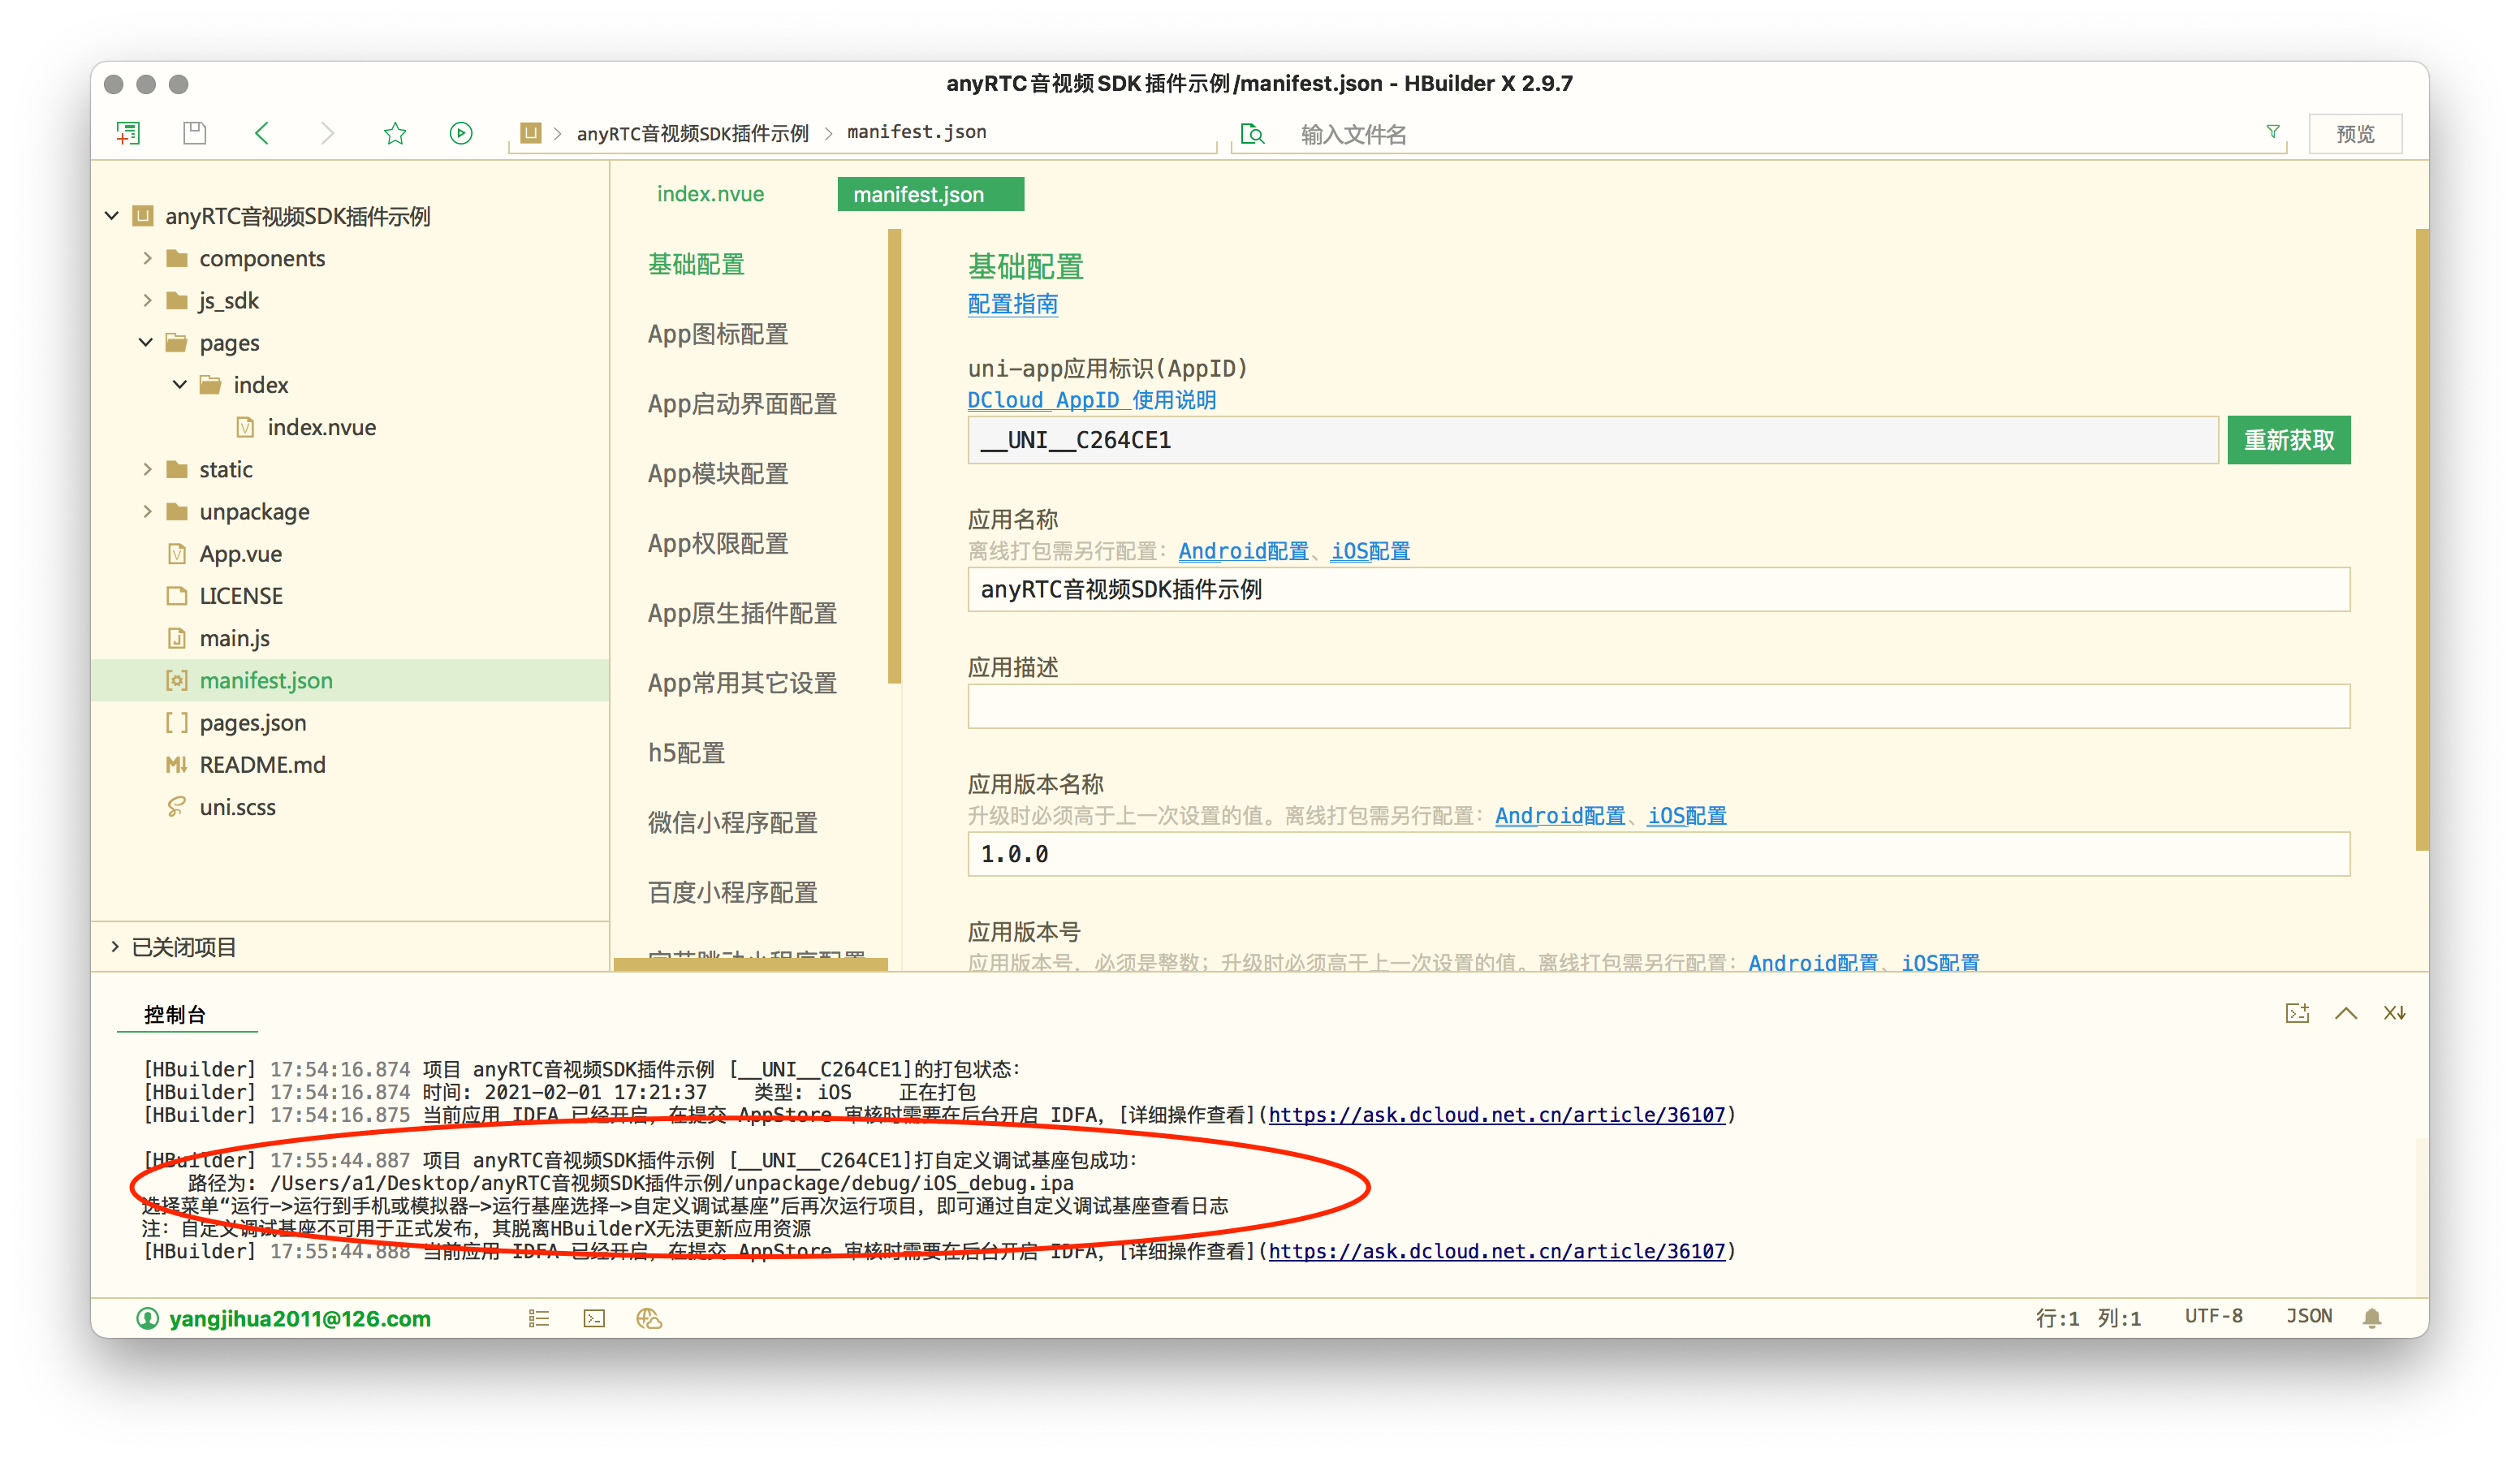
Task: Collapse the anyRTC音视频SDK插件示例 project tree
Action: [x=111, y=216]
